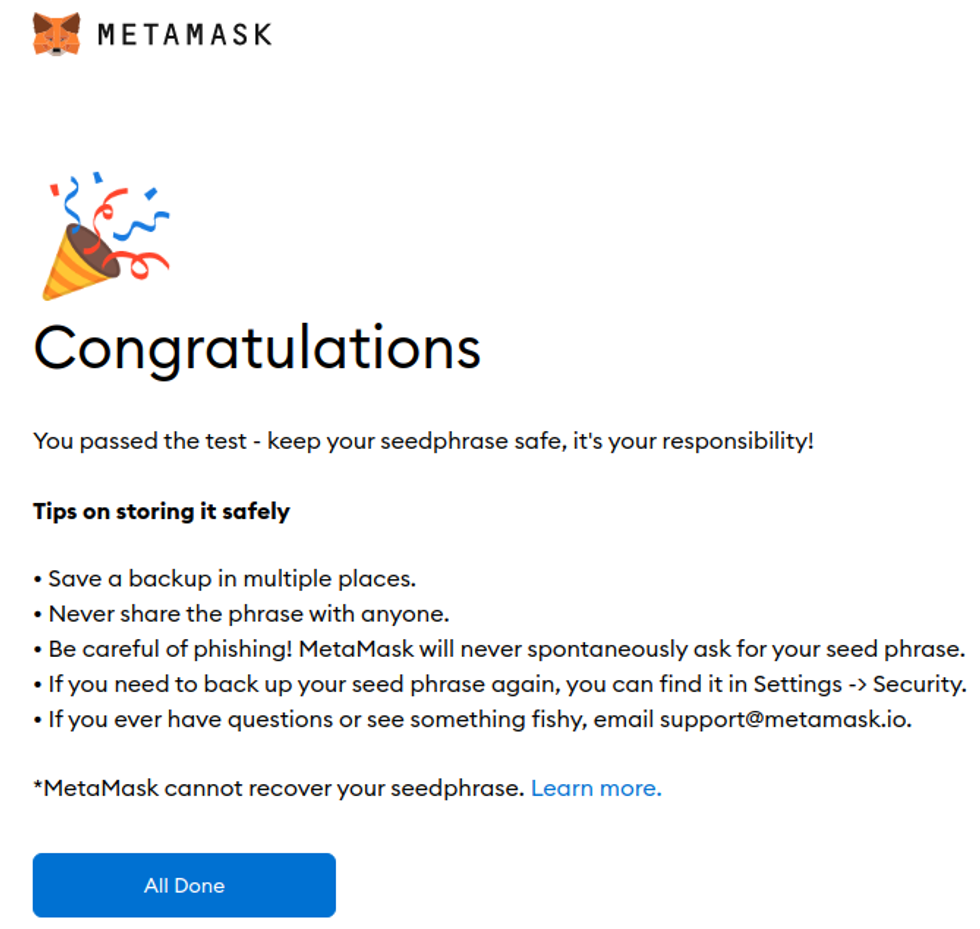
Task: Click the 'Tips on storing it safely' heading
Action: [x=161, y=511]
